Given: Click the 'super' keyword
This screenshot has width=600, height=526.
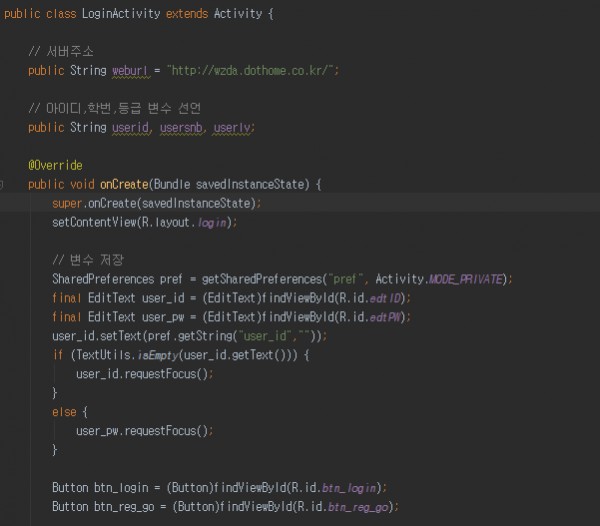Looking at the screenshot, I should point(67,203).
